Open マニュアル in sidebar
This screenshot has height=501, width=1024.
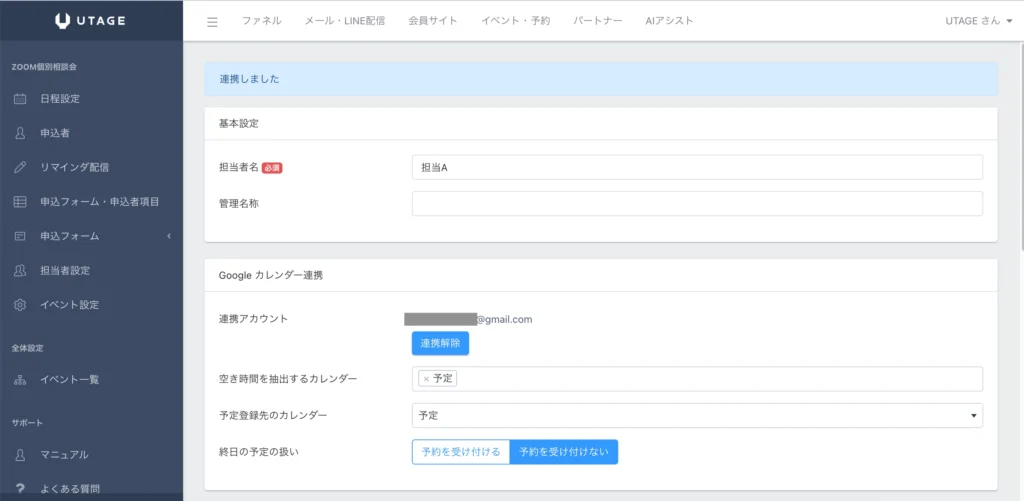[64, 455]
